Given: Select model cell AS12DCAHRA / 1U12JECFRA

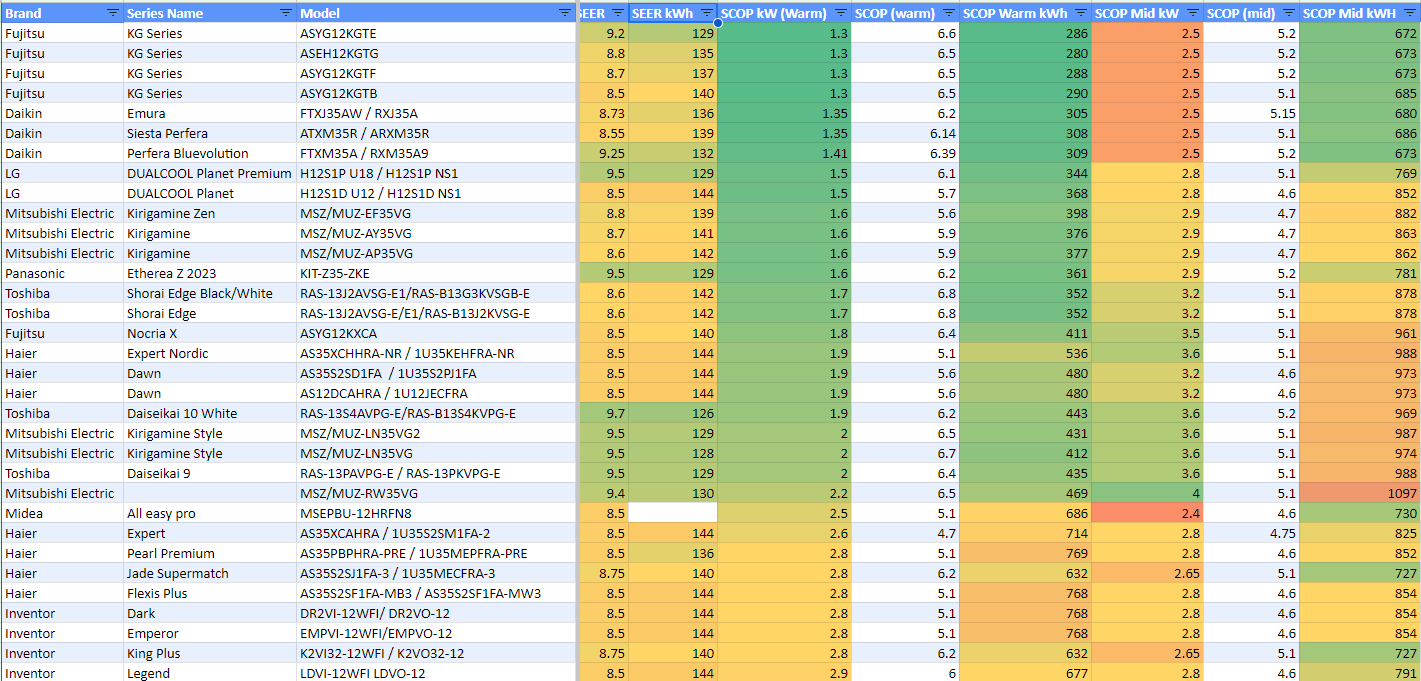Looking at the screenshot, I should (436, 393).
